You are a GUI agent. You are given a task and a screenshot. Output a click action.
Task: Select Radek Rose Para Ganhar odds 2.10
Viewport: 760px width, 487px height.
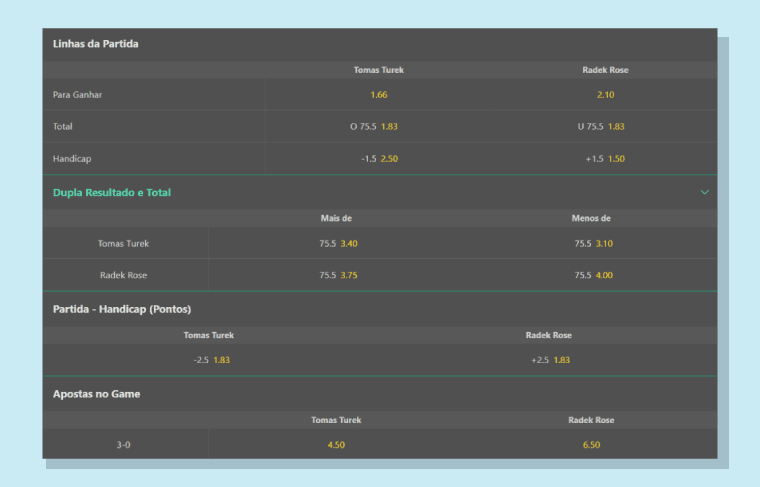pyautogui.click(x=605, y=94)
